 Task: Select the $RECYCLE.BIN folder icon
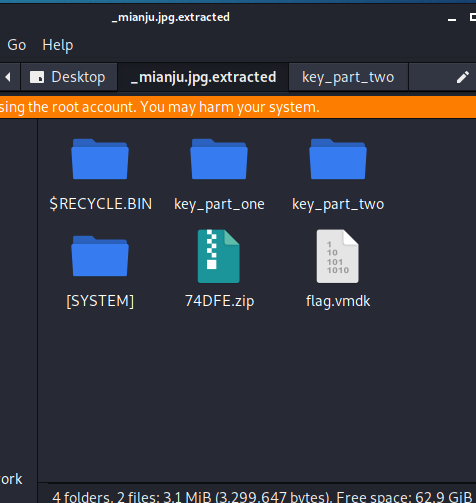coord(100,159)
